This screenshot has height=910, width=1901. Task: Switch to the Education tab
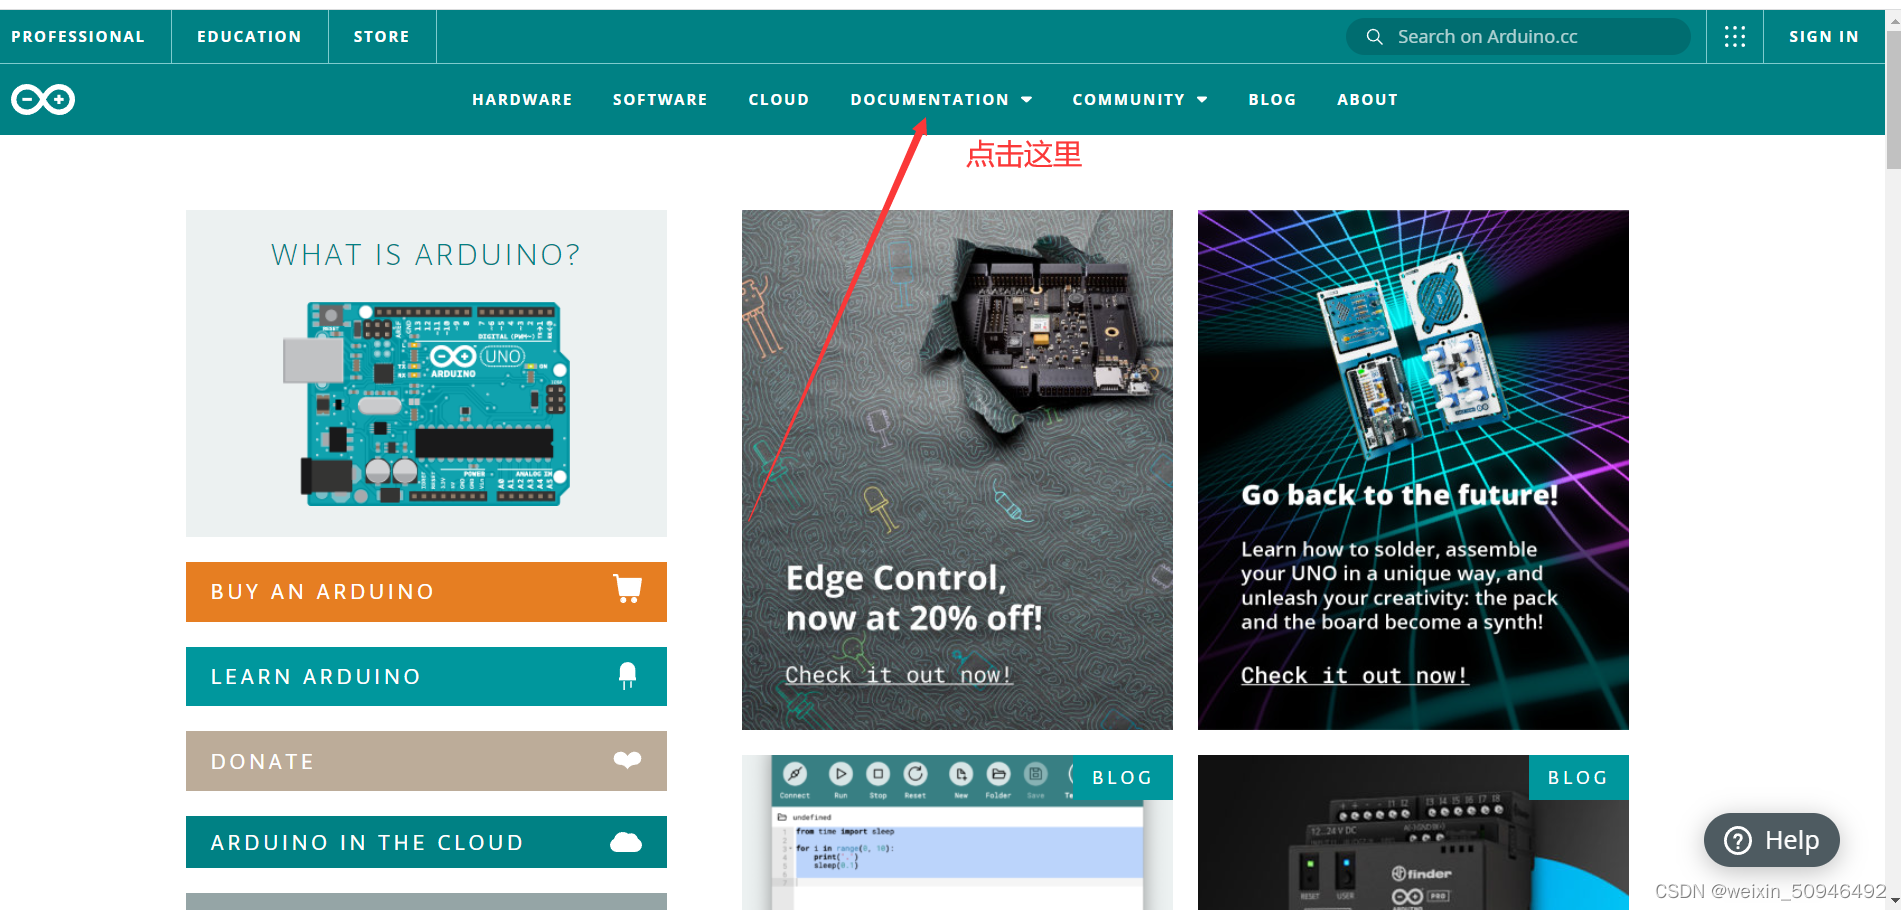click(249, 37)
